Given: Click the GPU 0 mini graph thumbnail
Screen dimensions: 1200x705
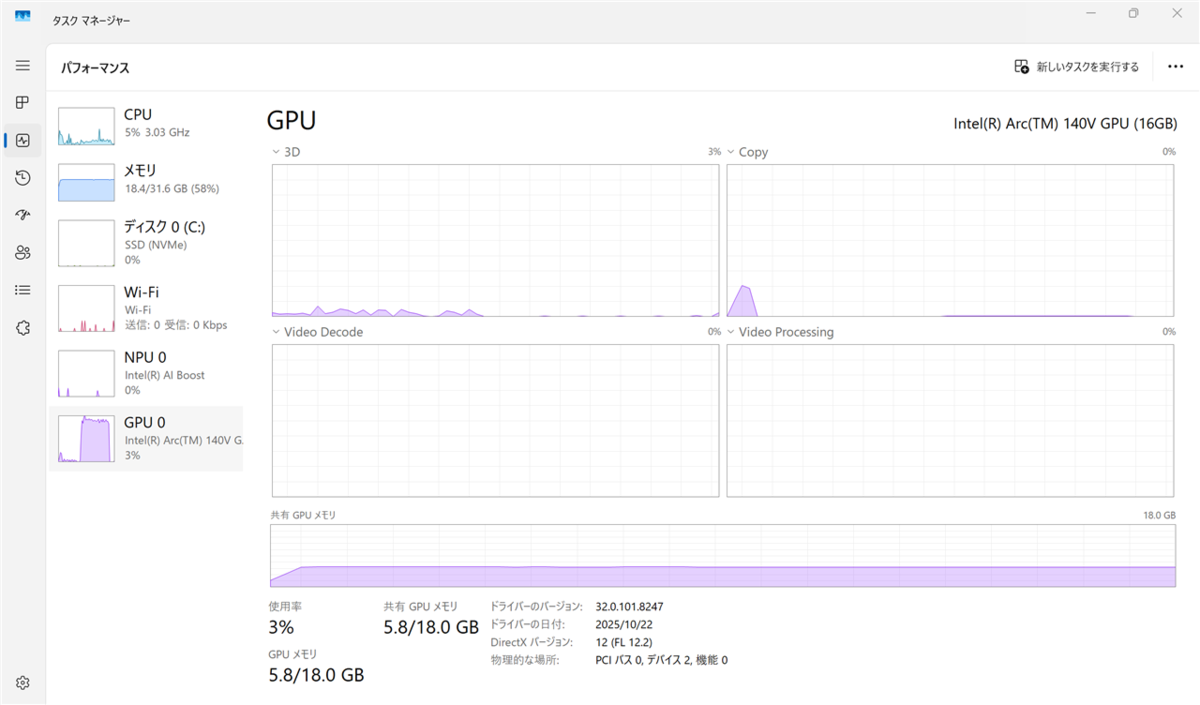Looking at the screenshot, I should tap(86, 439).
